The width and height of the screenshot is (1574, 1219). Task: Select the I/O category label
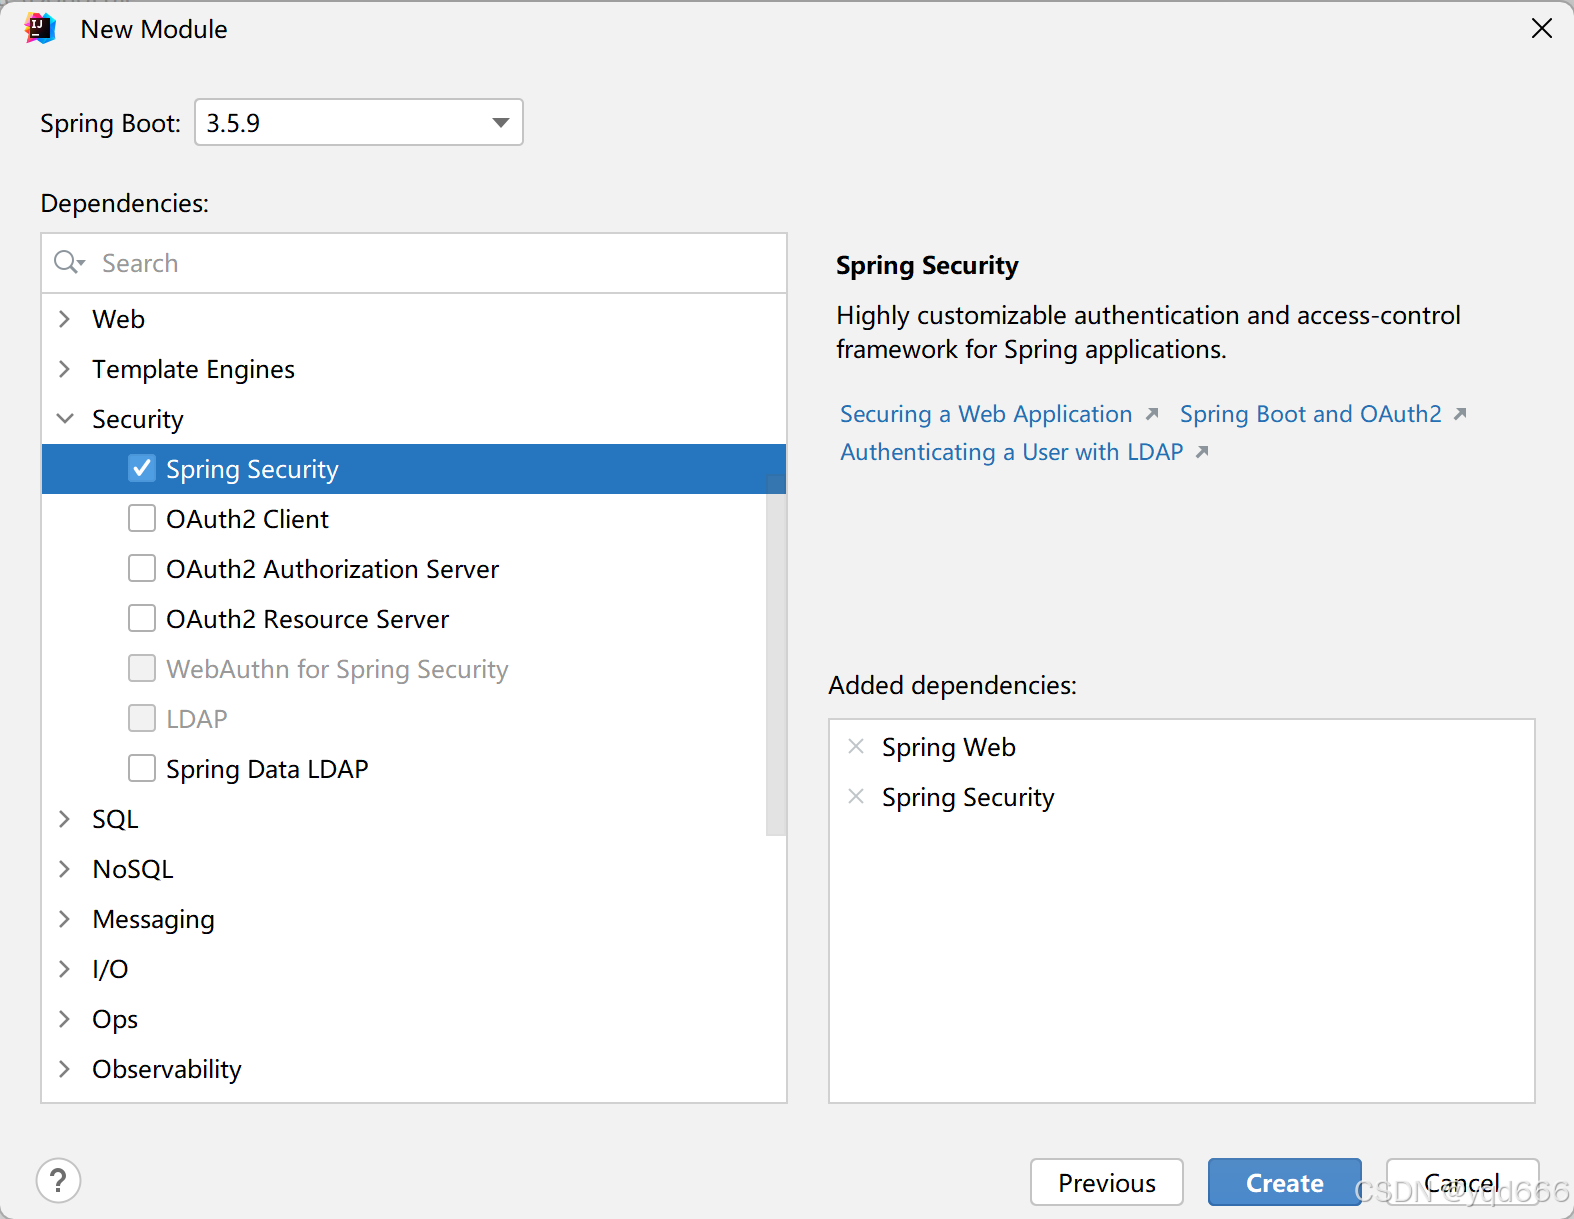[x=110, y=969]
